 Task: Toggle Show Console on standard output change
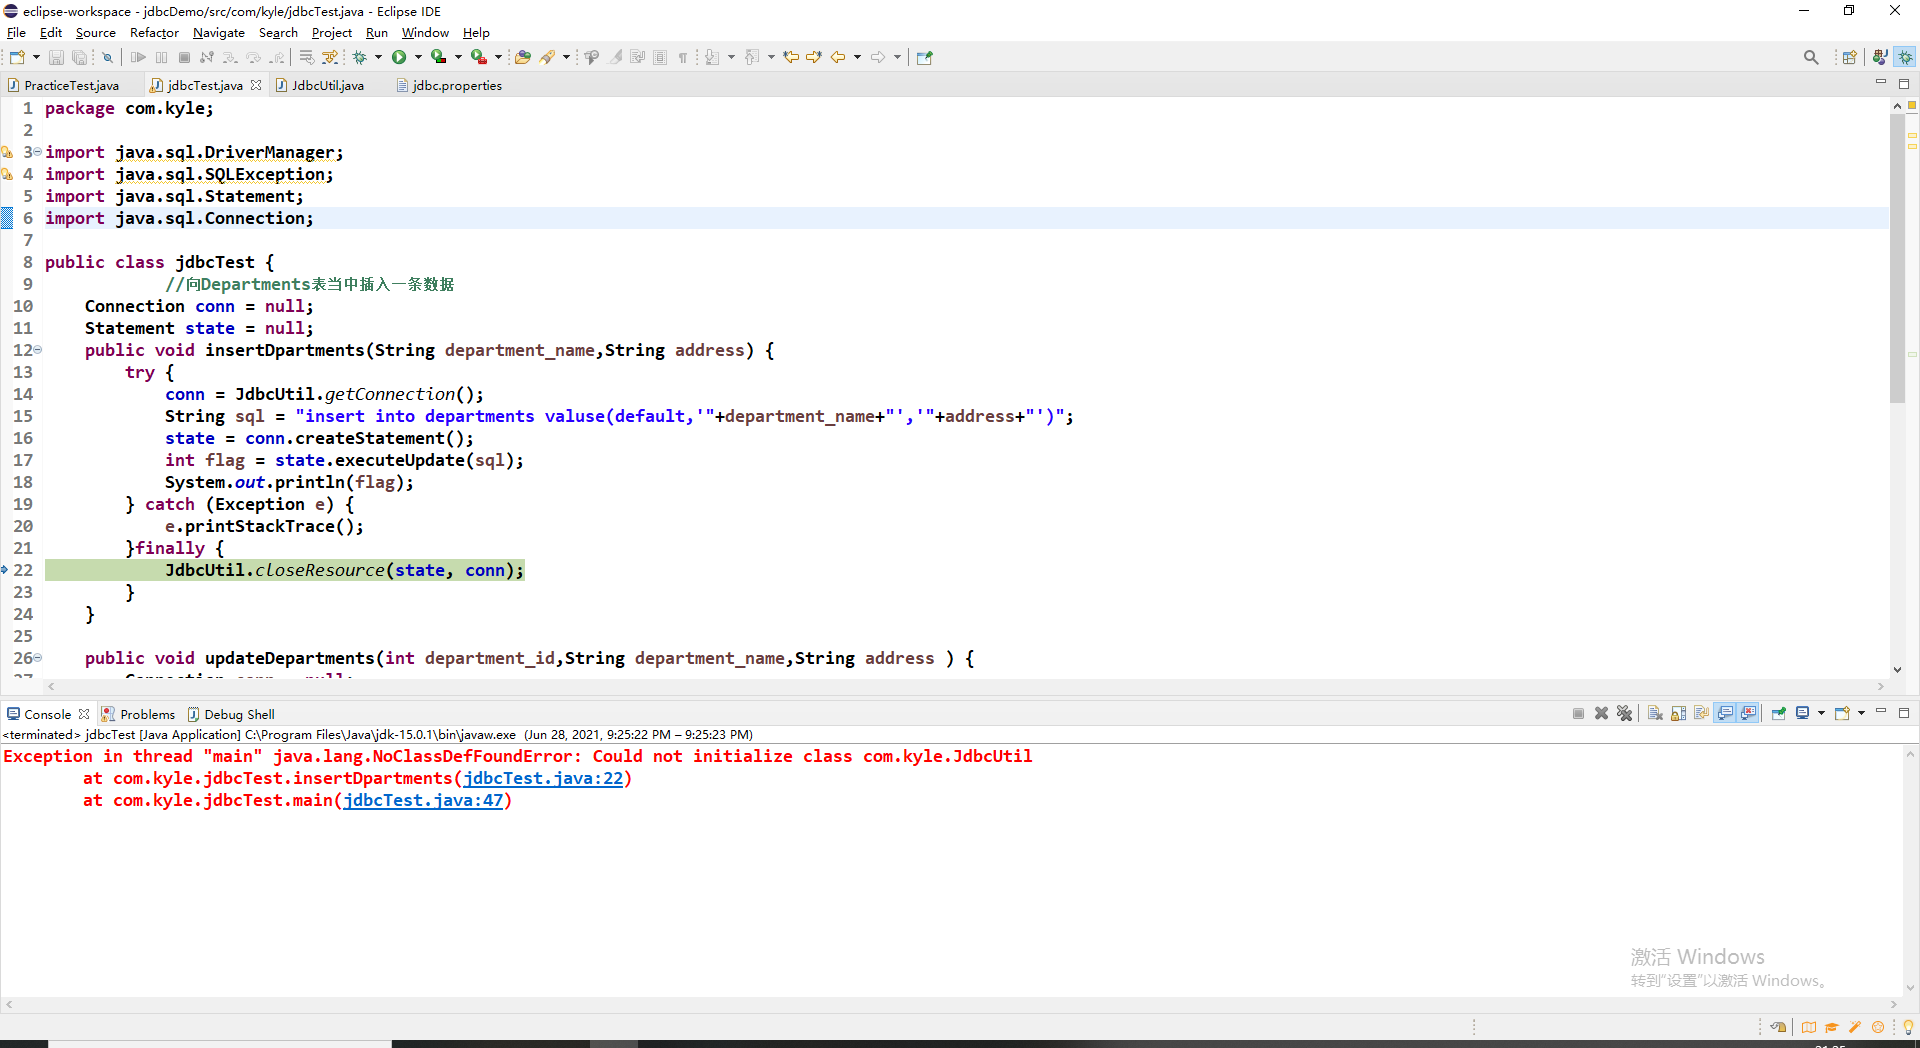[x=1725, y=713]
